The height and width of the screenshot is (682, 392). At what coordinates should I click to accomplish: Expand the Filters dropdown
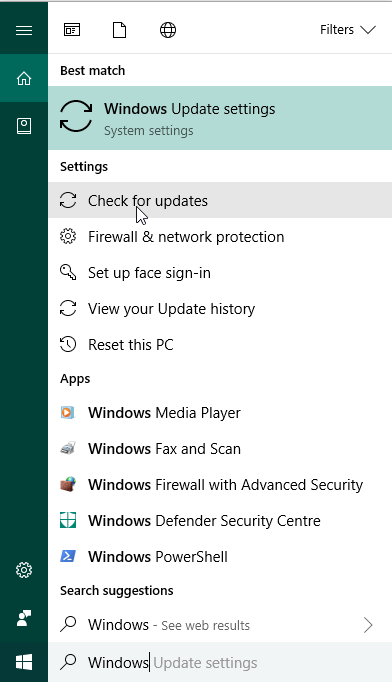pyautogui.click(x=348, y=30)
